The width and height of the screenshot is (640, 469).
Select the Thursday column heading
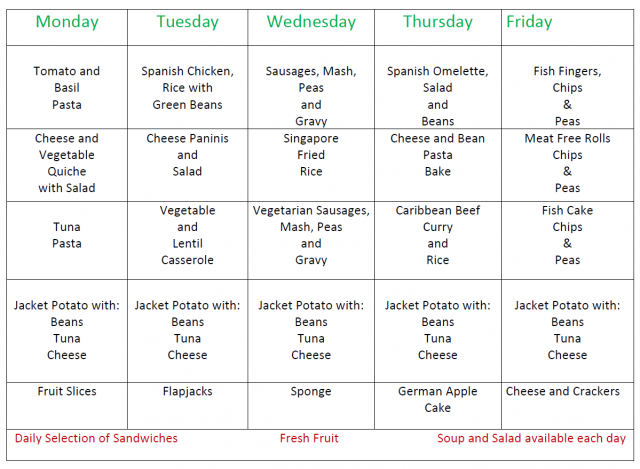437,22
